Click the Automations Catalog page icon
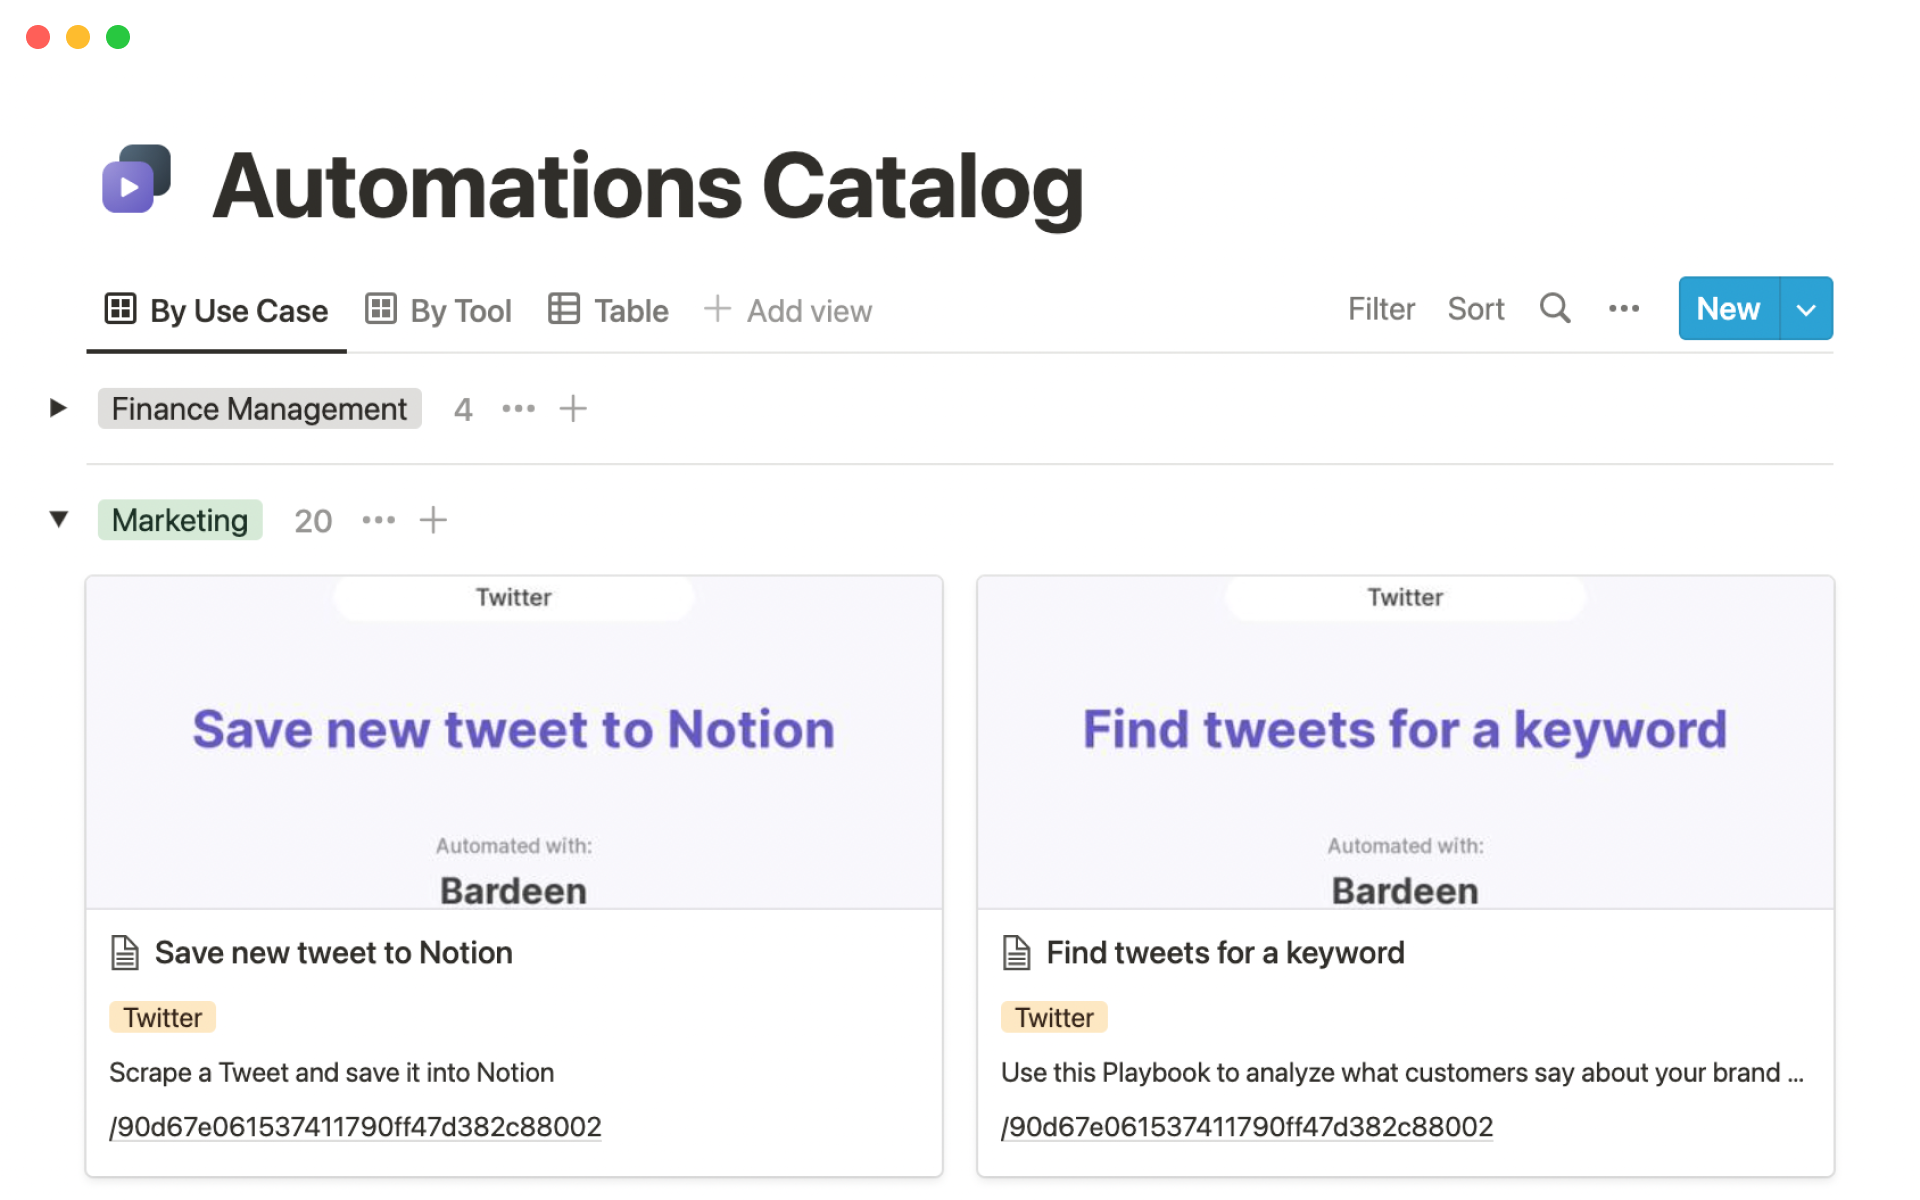Image resolution: width=1920 pixels, height=1200 pixels. pos(137,180)
